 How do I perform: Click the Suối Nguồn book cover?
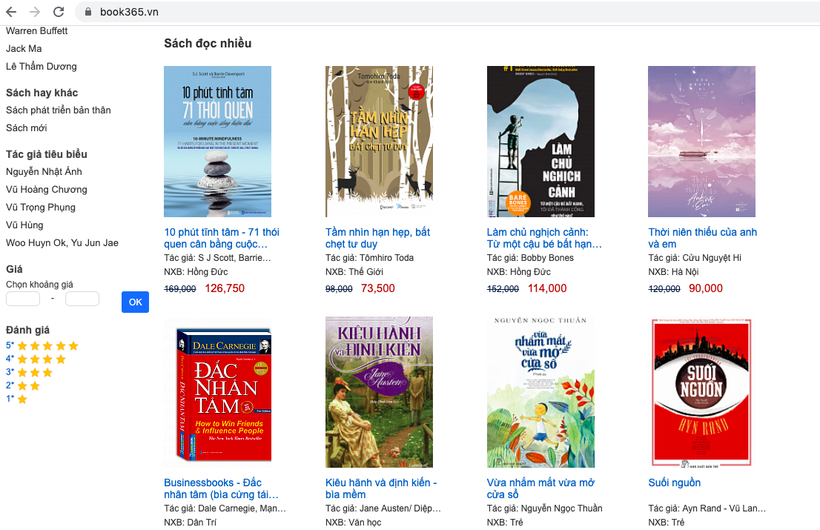coord(701,392)
